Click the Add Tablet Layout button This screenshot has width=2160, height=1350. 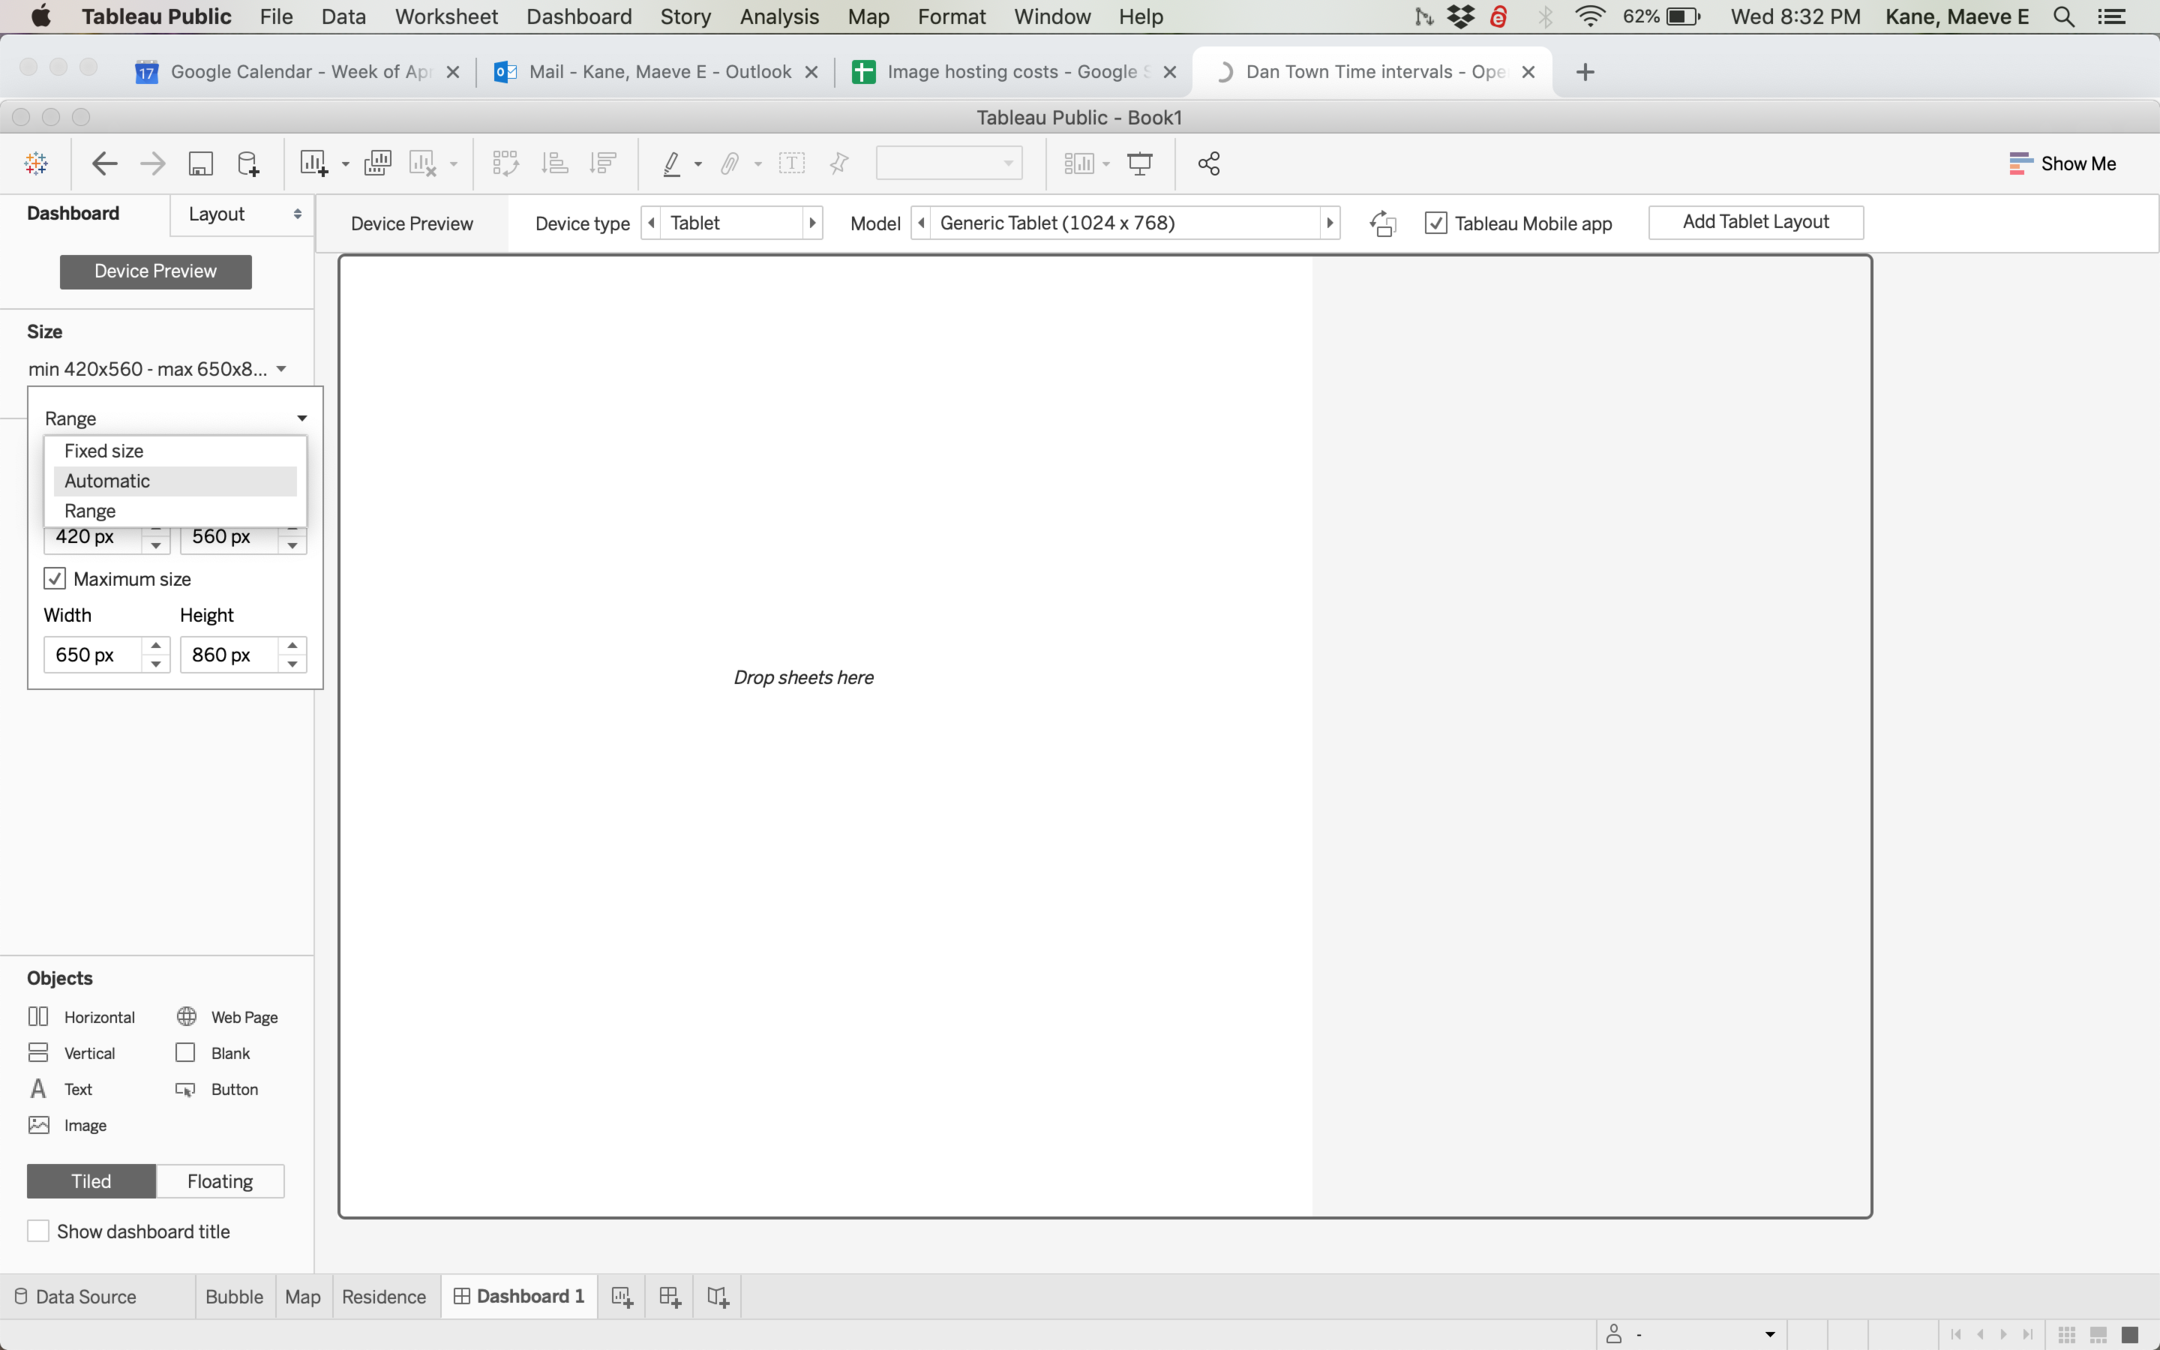point(1755,222)
